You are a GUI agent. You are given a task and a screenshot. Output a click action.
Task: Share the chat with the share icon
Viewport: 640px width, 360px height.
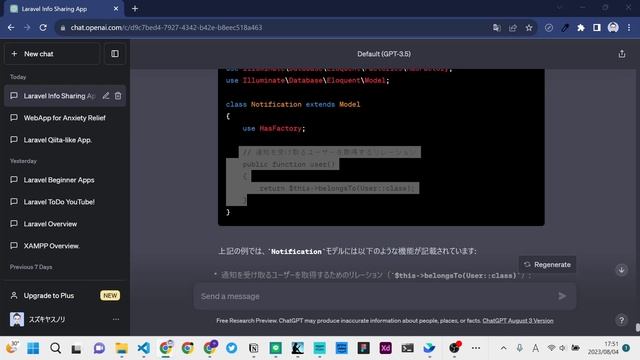[622, 54]
